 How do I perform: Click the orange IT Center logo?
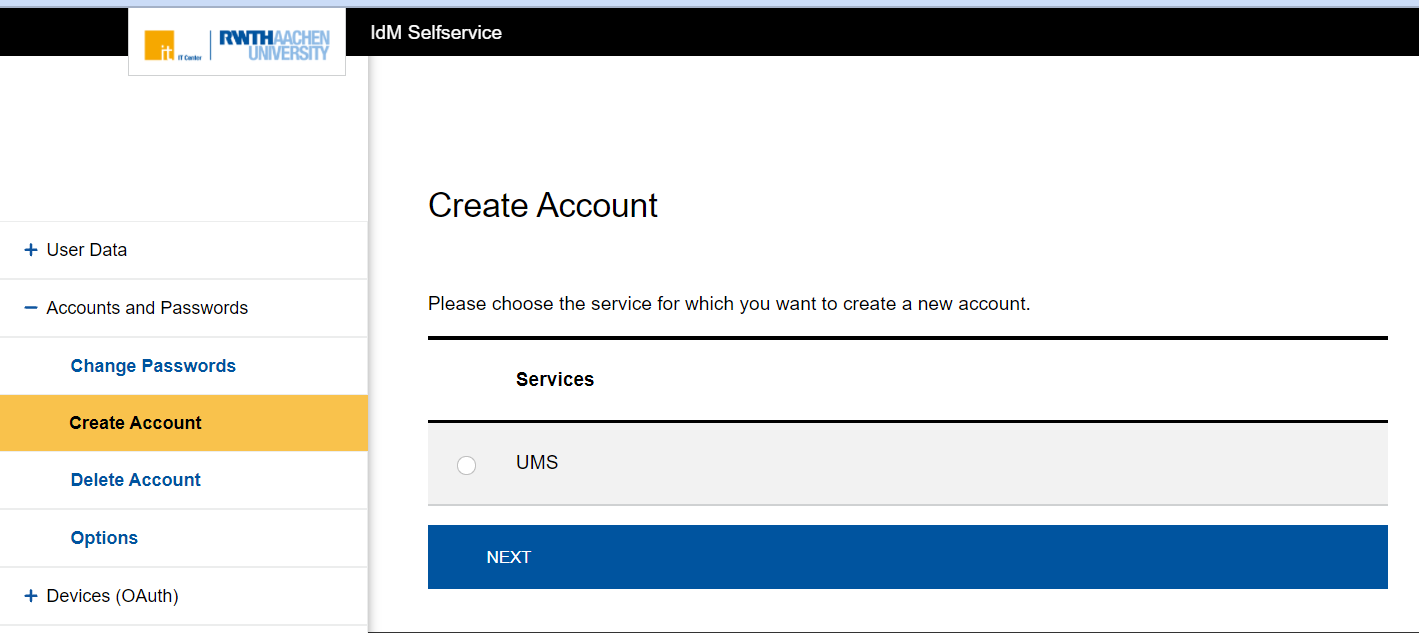click(160, 45)
